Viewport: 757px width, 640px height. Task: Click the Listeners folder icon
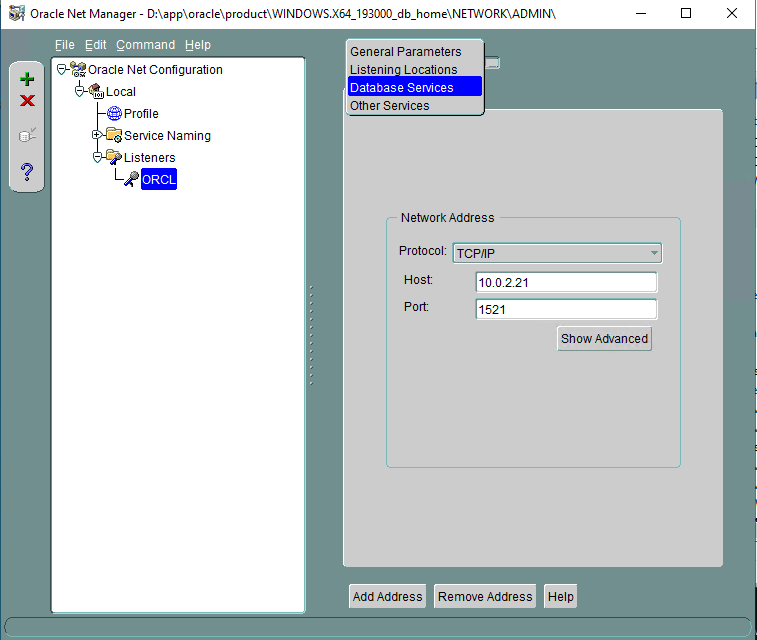coord(114,157)
